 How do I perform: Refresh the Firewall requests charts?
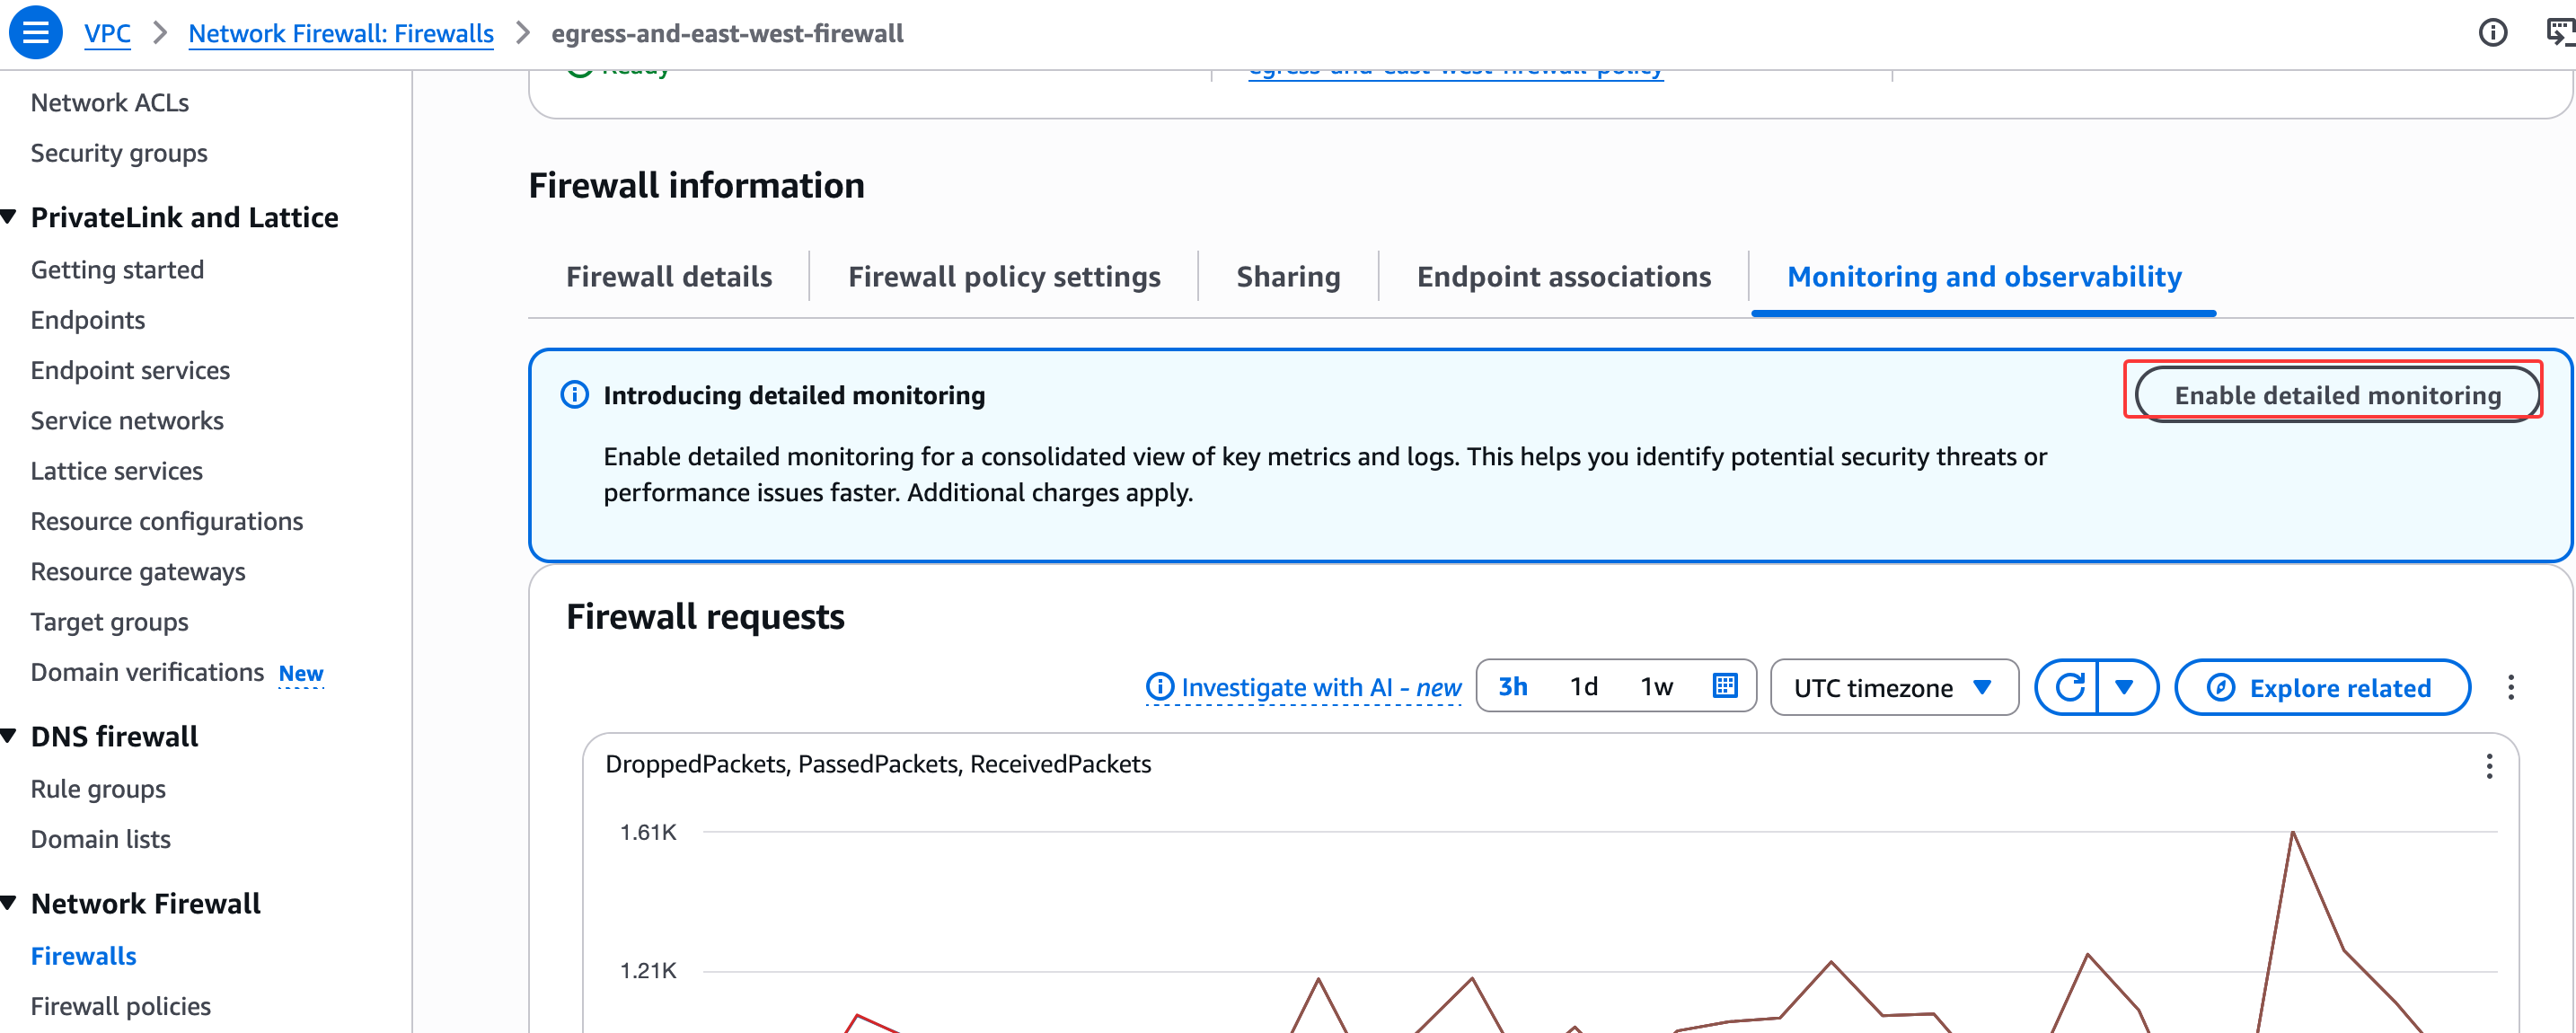pyautogui.click(x=2068, y=687)
